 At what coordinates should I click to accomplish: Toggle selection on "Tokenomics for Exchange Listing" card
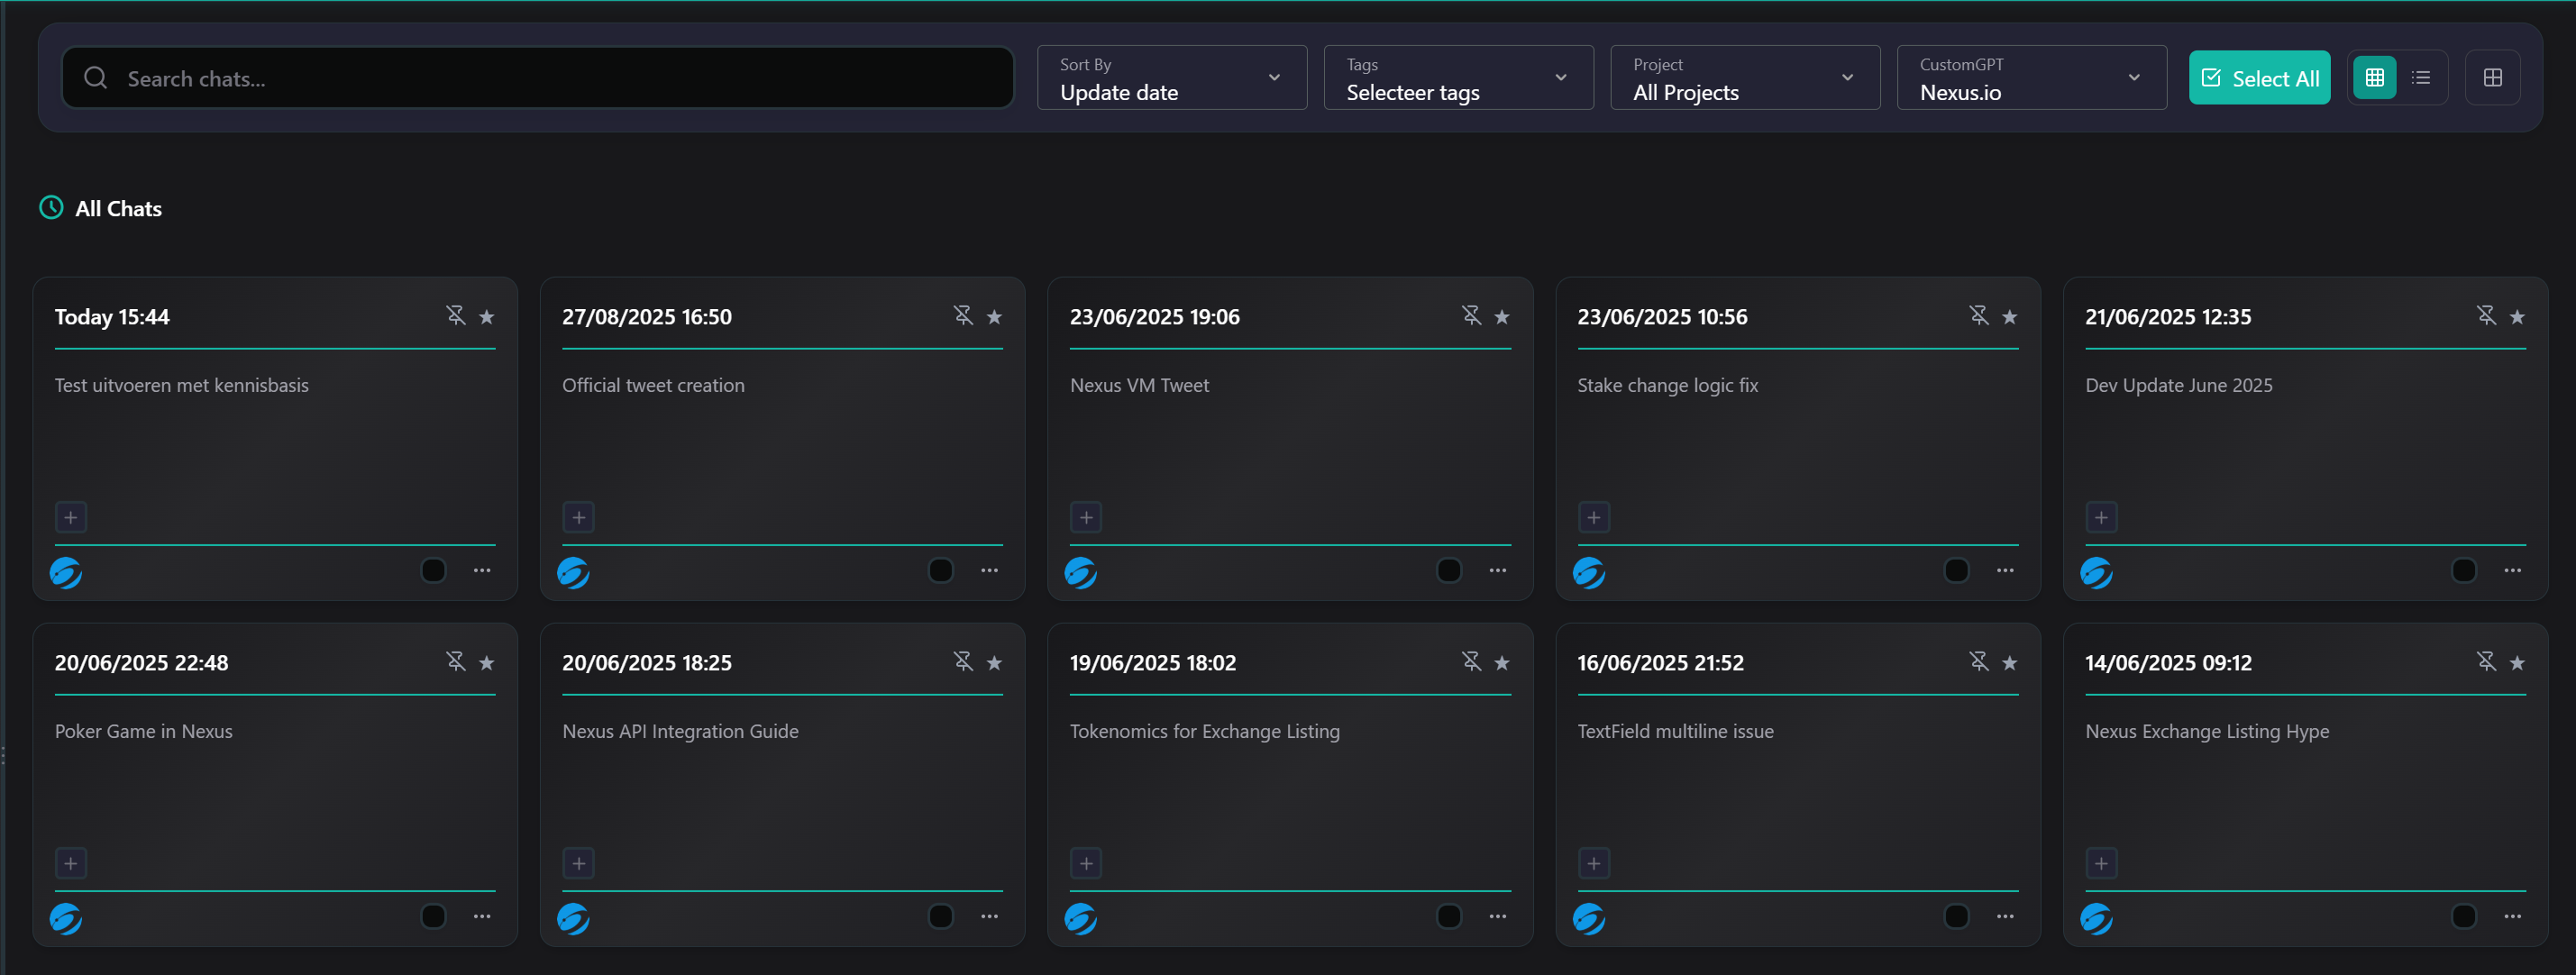[1448, 916]
